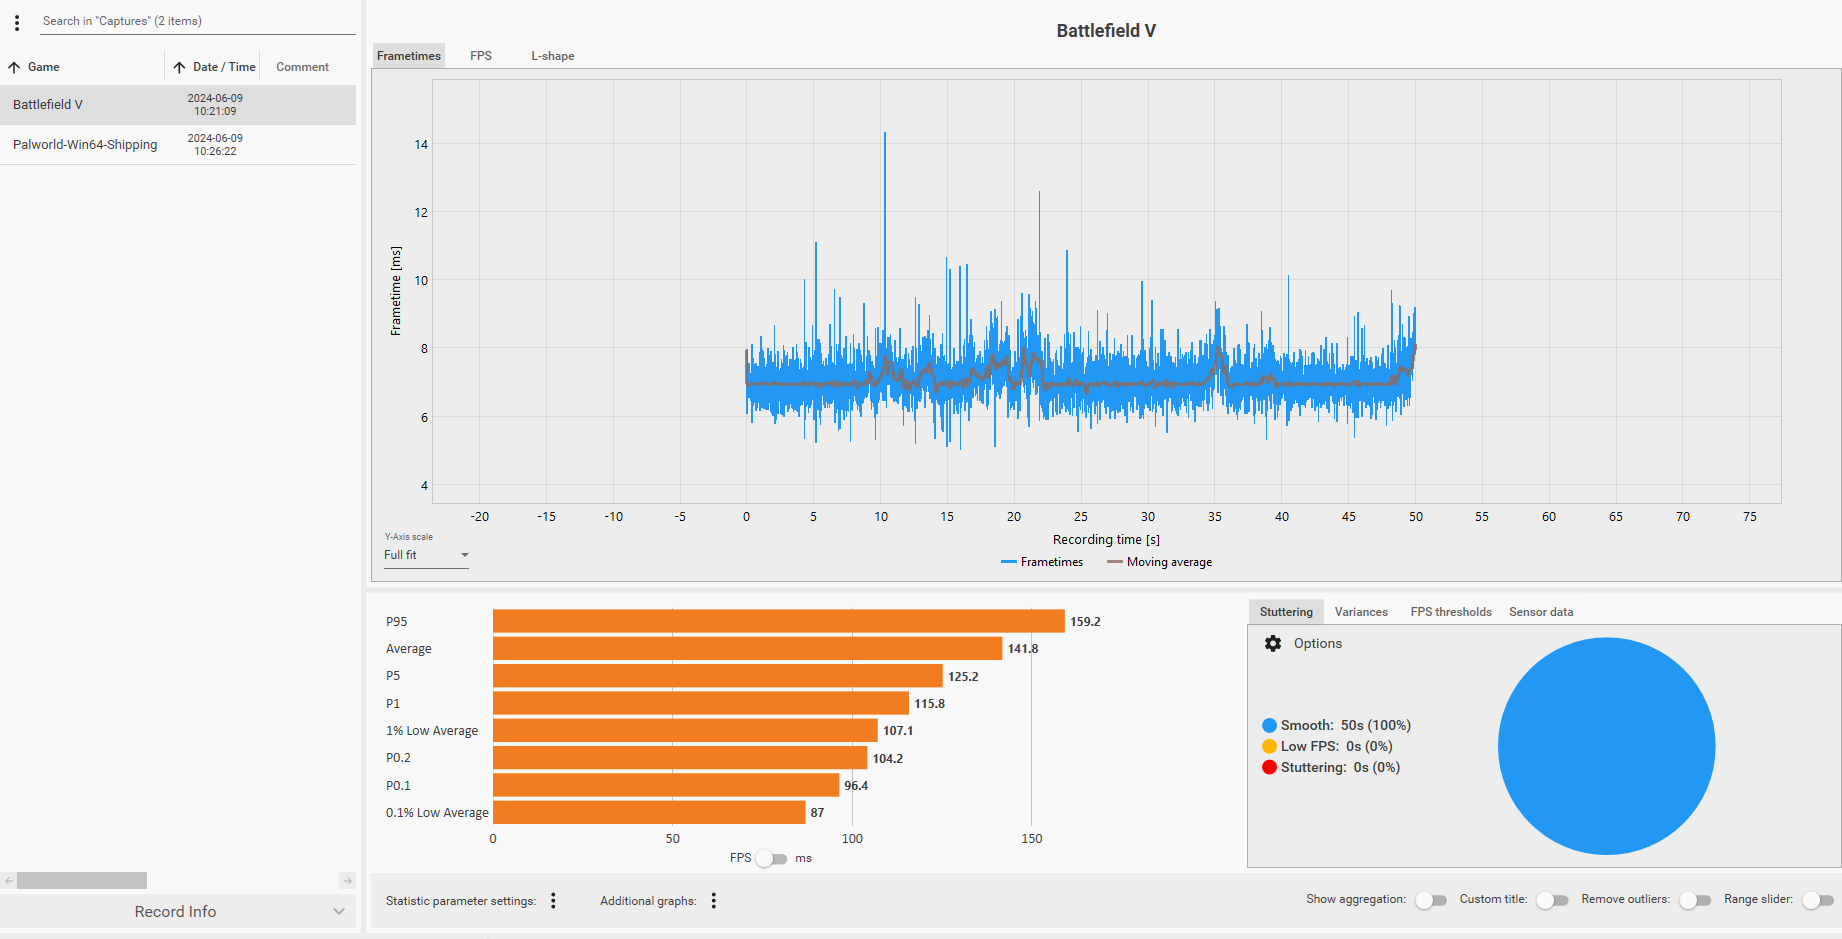This screenshot has height=939, width=1842.
Task: Click the Game column header label
Action: pyautogui.click(x=44, y=67)
